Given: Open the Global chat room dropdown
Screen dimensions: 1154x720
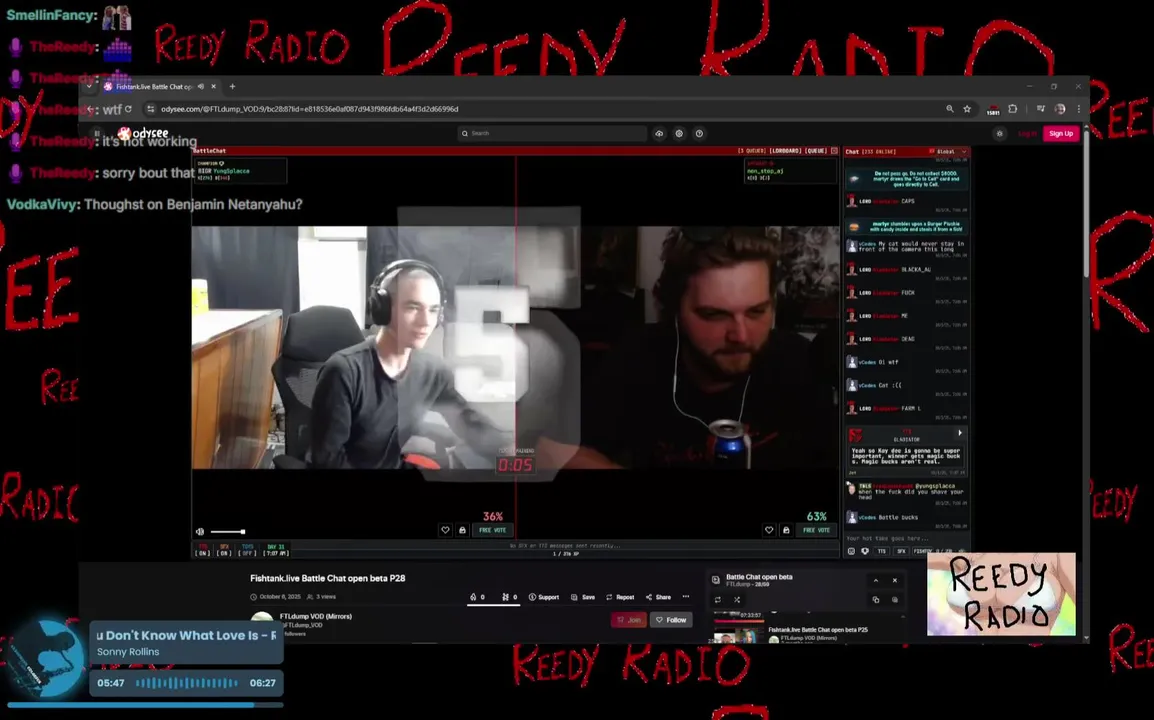Looking at the screenshot, I should (x=948, y=152).
